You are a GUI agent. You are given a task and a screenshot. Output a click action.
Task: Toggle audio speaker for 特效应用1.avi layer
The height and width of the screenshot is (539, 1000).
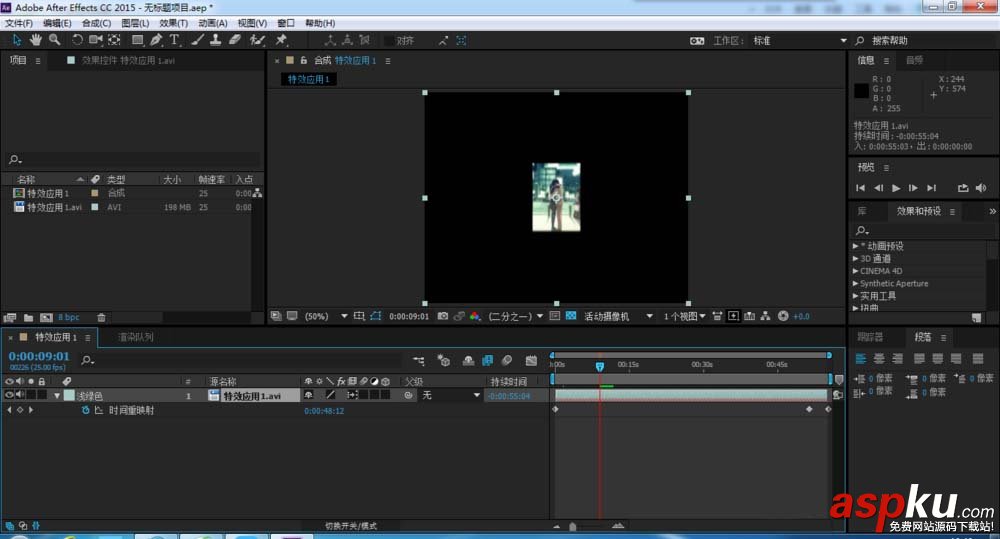pyautogui.click(x=20, y=395)
